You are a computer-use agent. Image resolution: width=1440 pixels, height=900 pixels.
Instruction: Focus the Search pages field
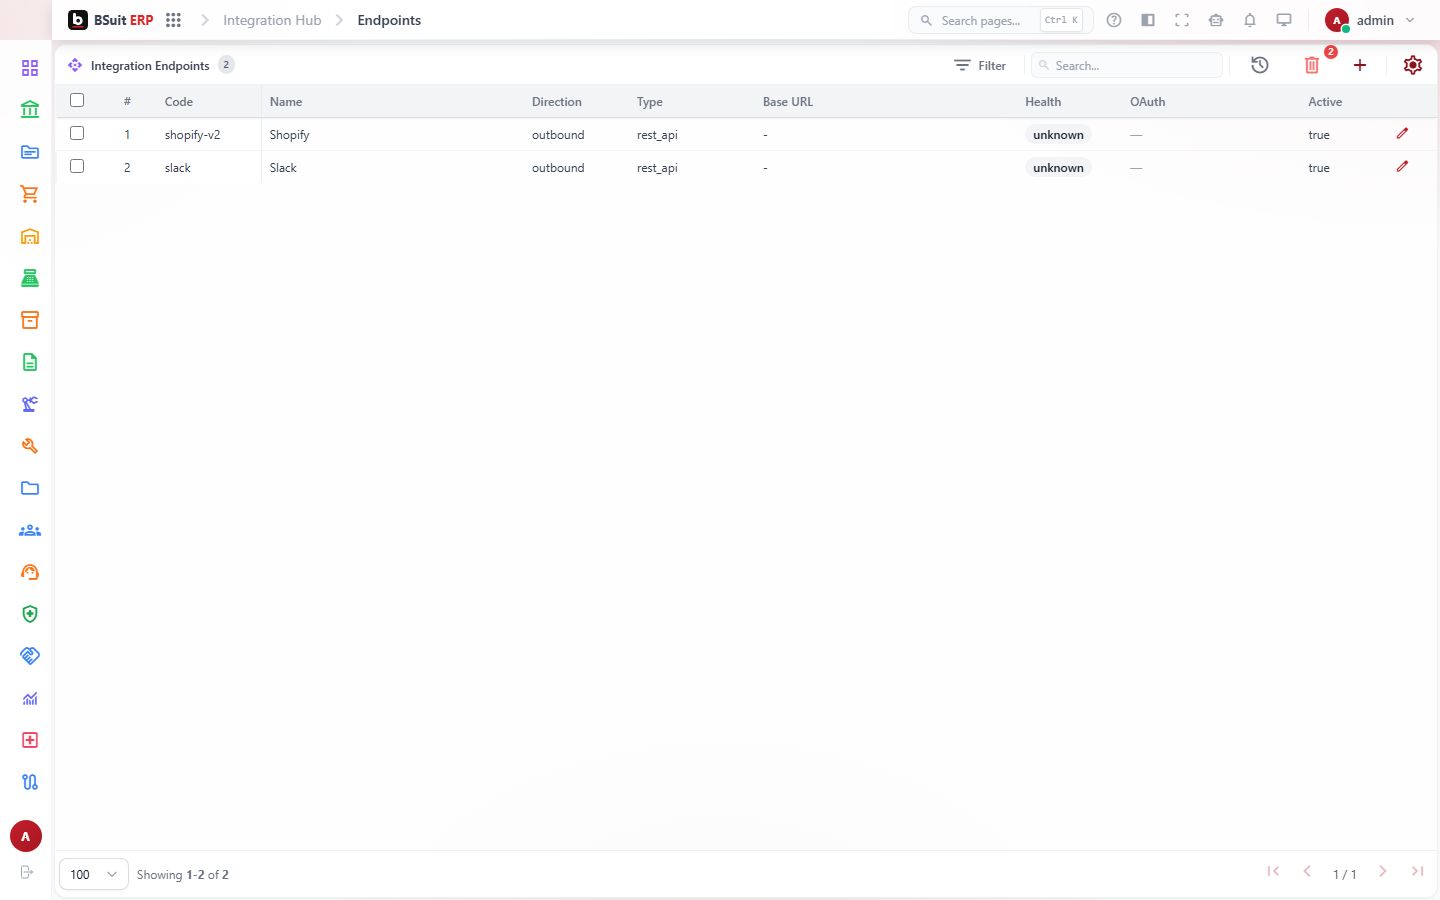[x=1000, y=20]
